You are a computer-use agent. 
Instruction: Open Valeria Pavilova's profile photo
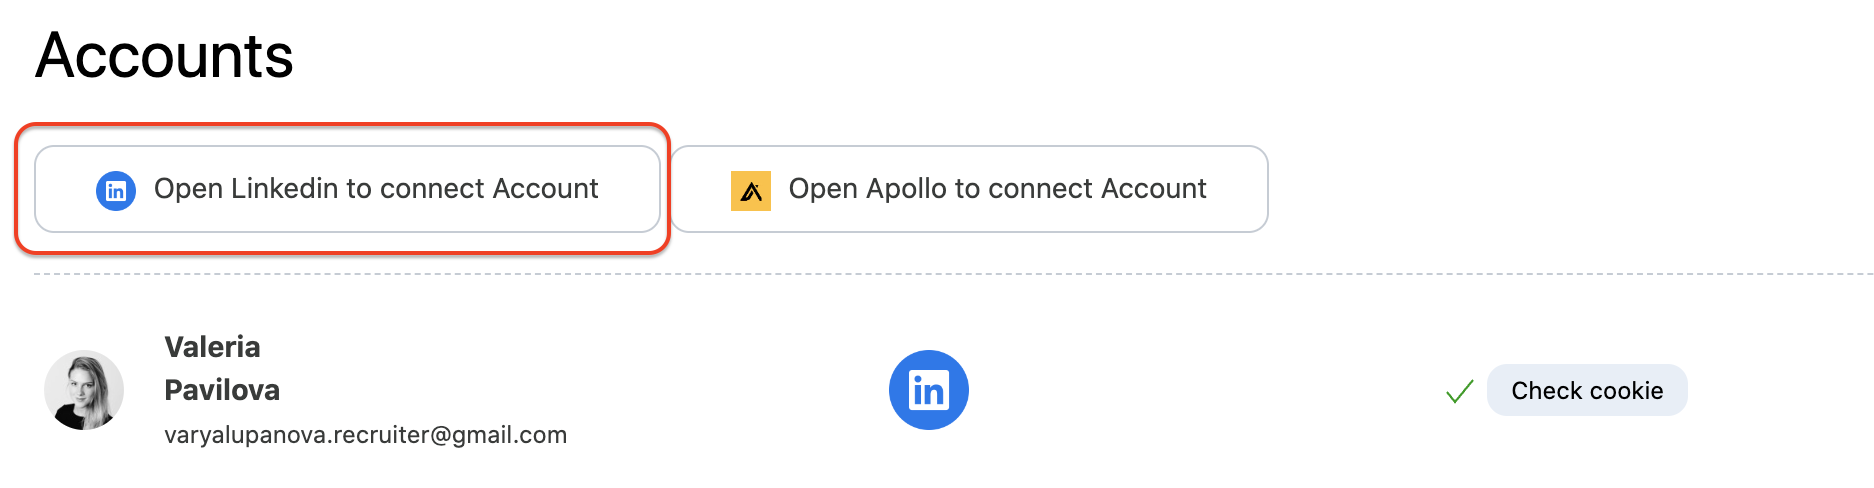coord(84,390)
